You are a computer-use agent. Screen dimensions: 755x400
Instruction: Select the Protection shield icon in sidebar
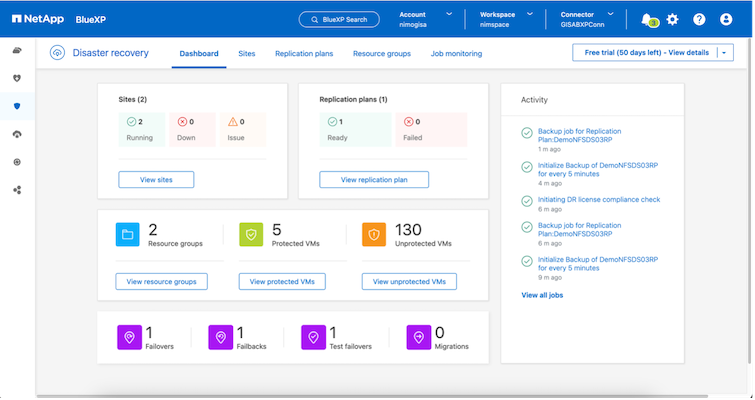point(17,105)
